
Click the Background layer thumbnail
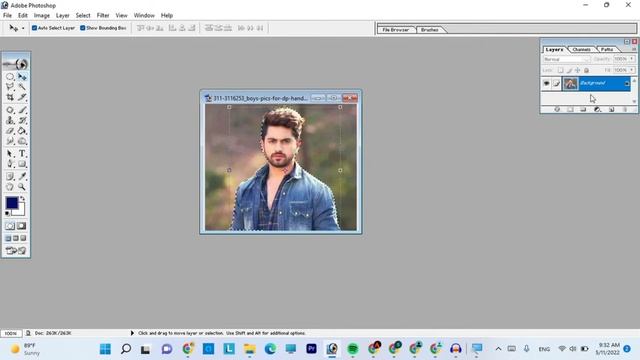[570, 84]
